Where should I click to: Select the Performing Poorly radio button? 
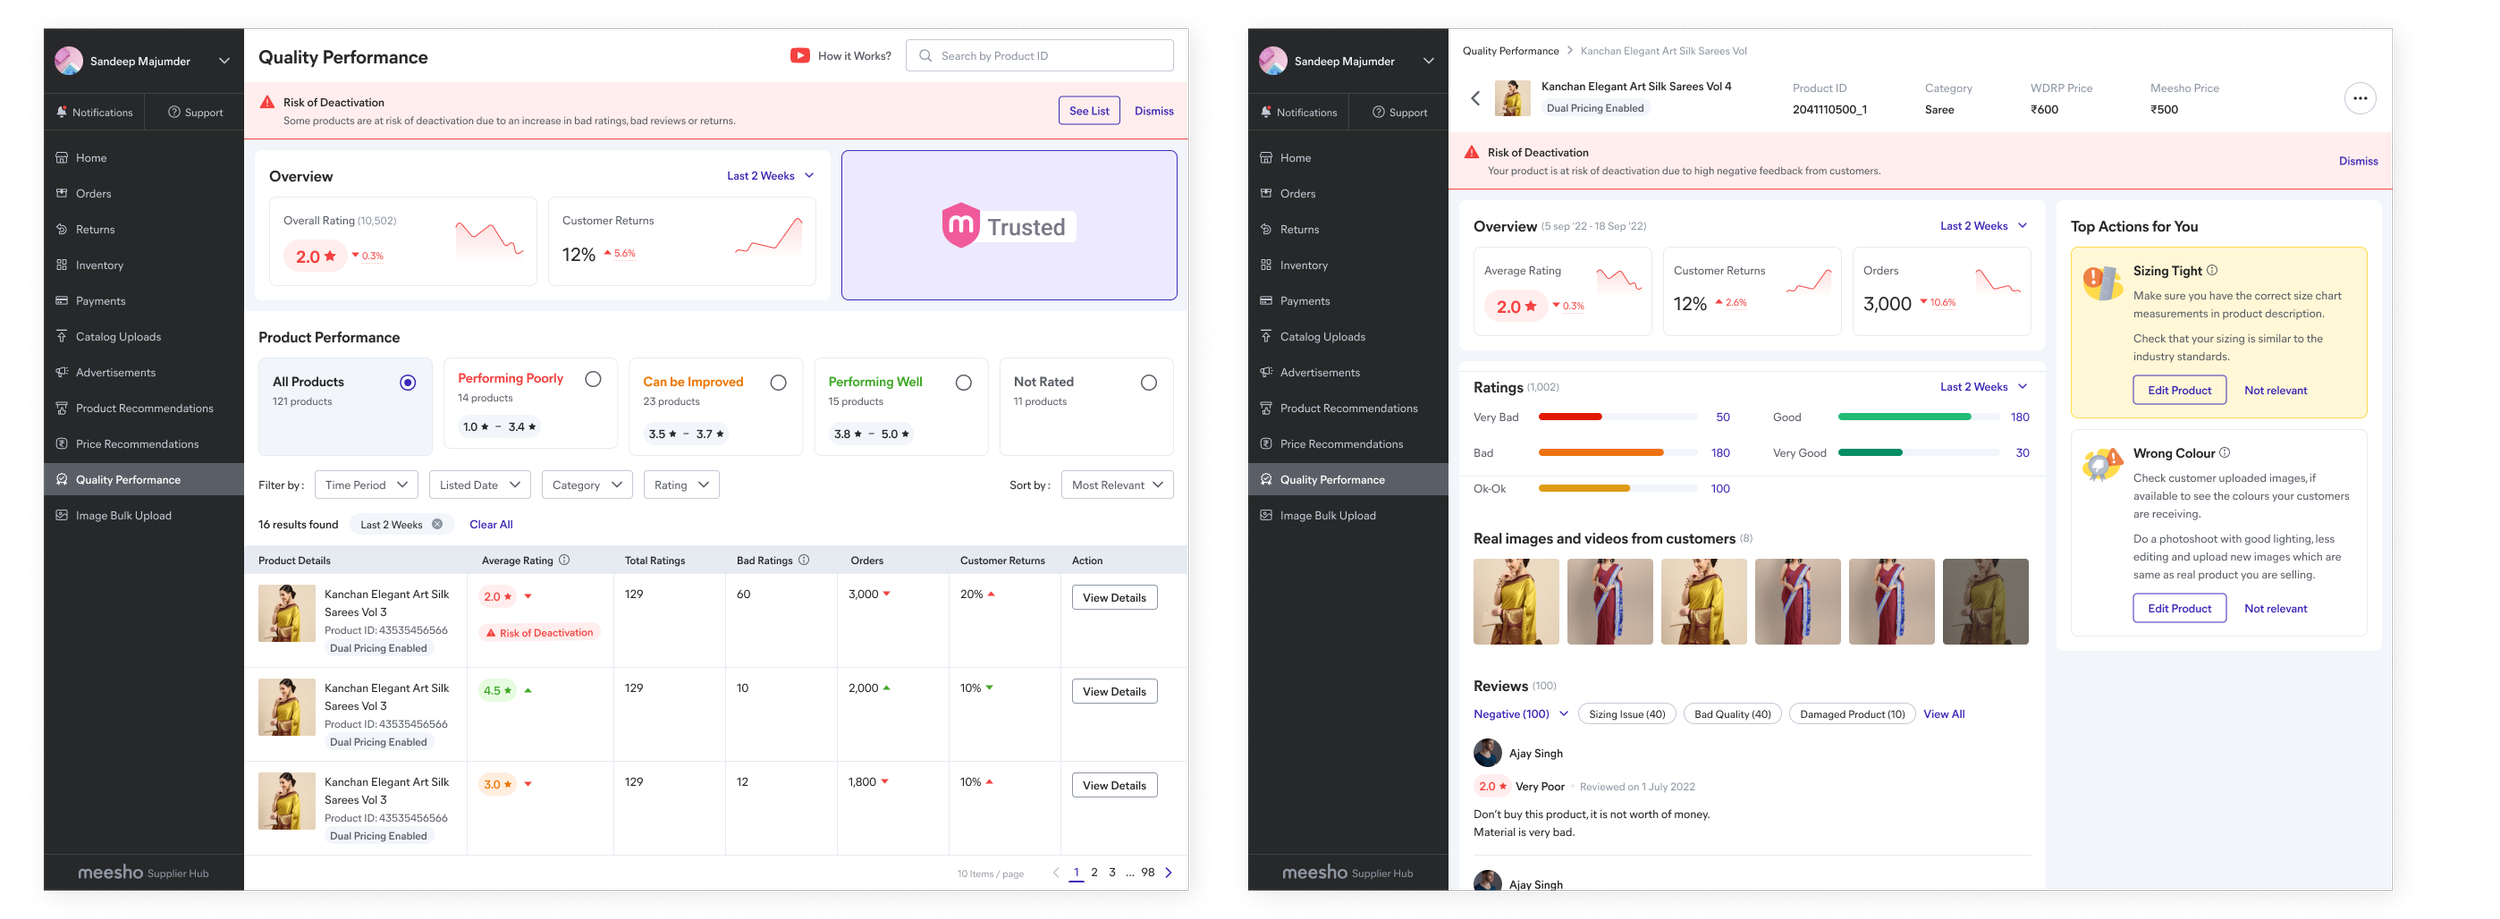[593, 379]
